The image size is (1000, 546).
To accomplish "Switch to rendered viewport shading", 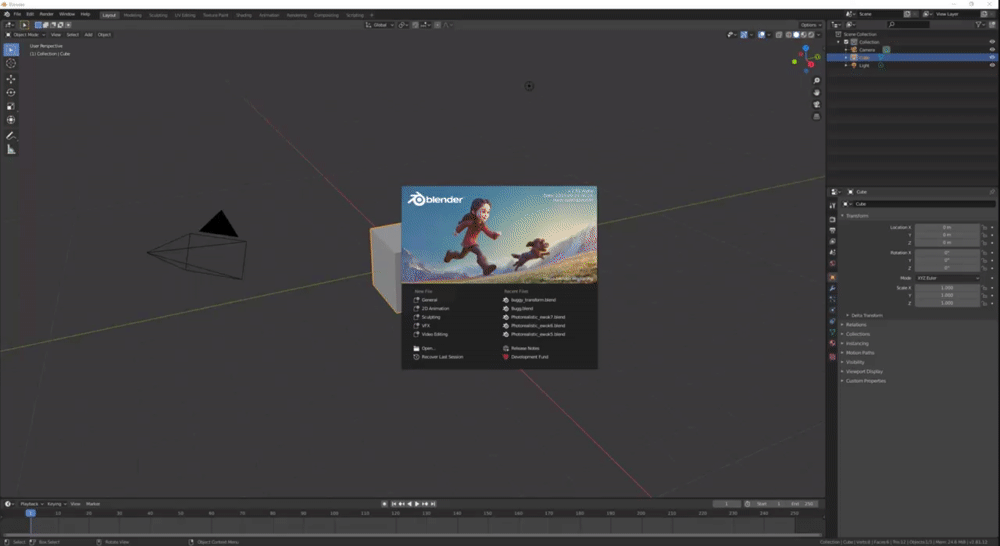I will [811, 34].
